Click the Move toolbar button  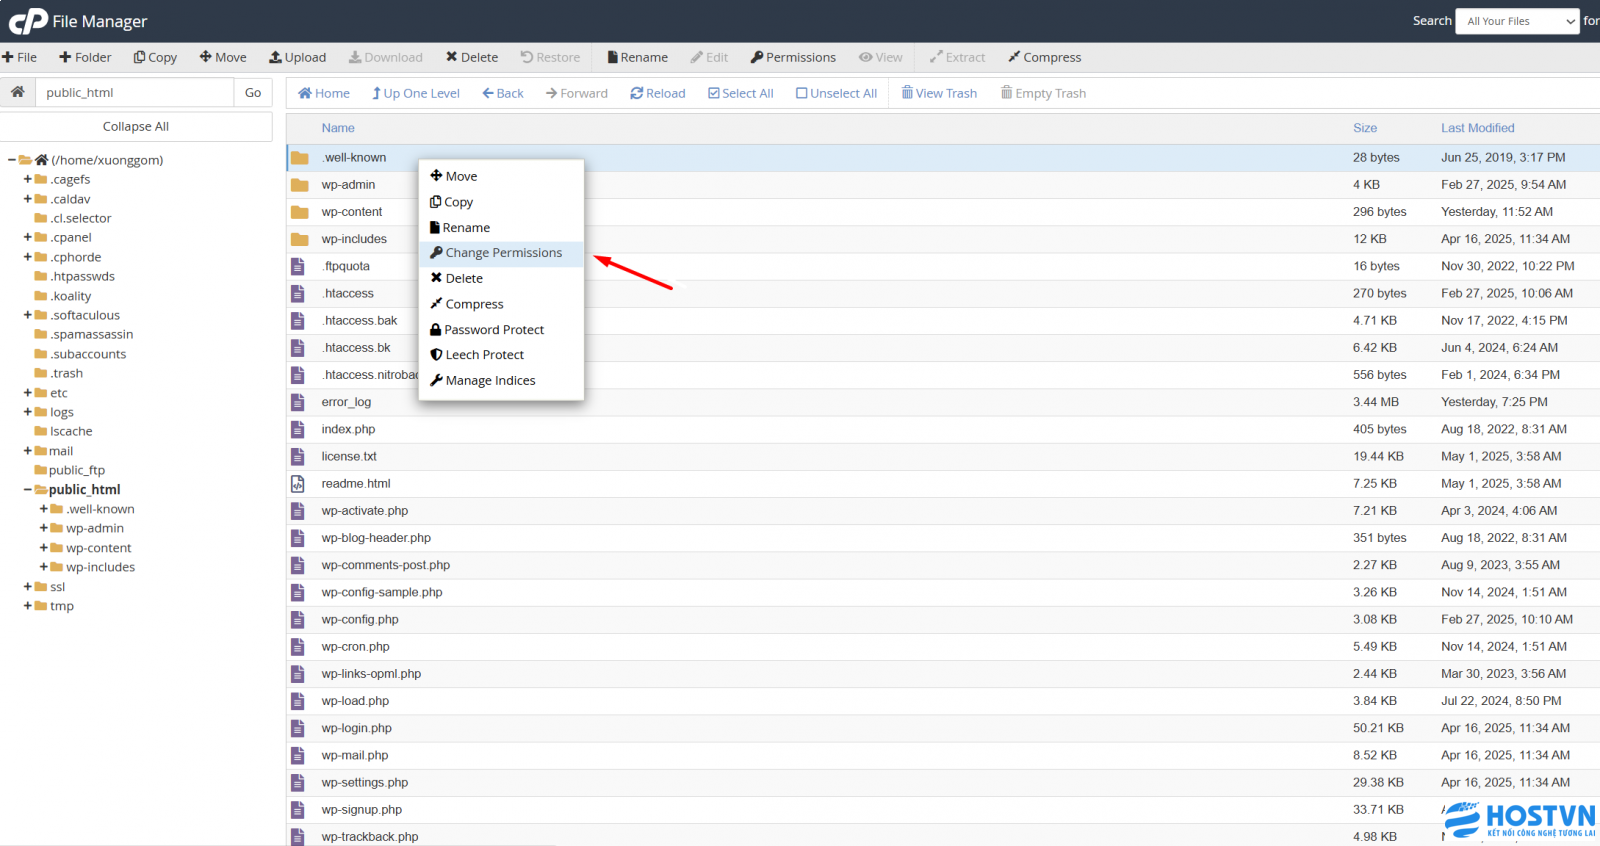tap(223, 57)
